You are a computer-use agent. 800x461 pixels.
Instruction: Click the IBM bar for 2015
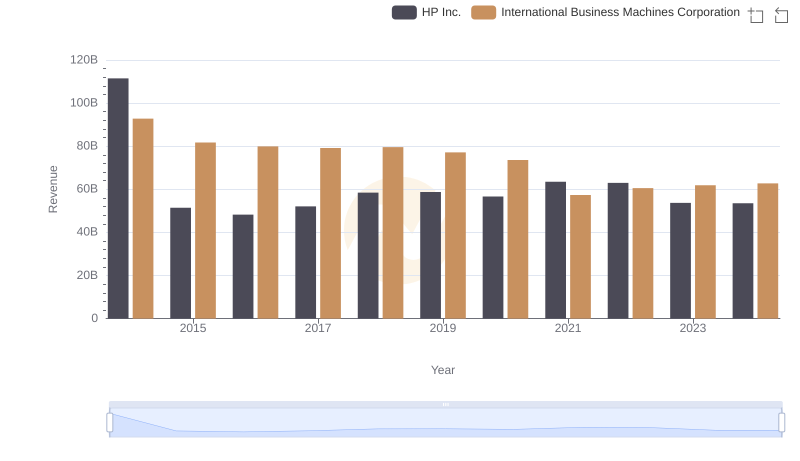pos(206,230)
